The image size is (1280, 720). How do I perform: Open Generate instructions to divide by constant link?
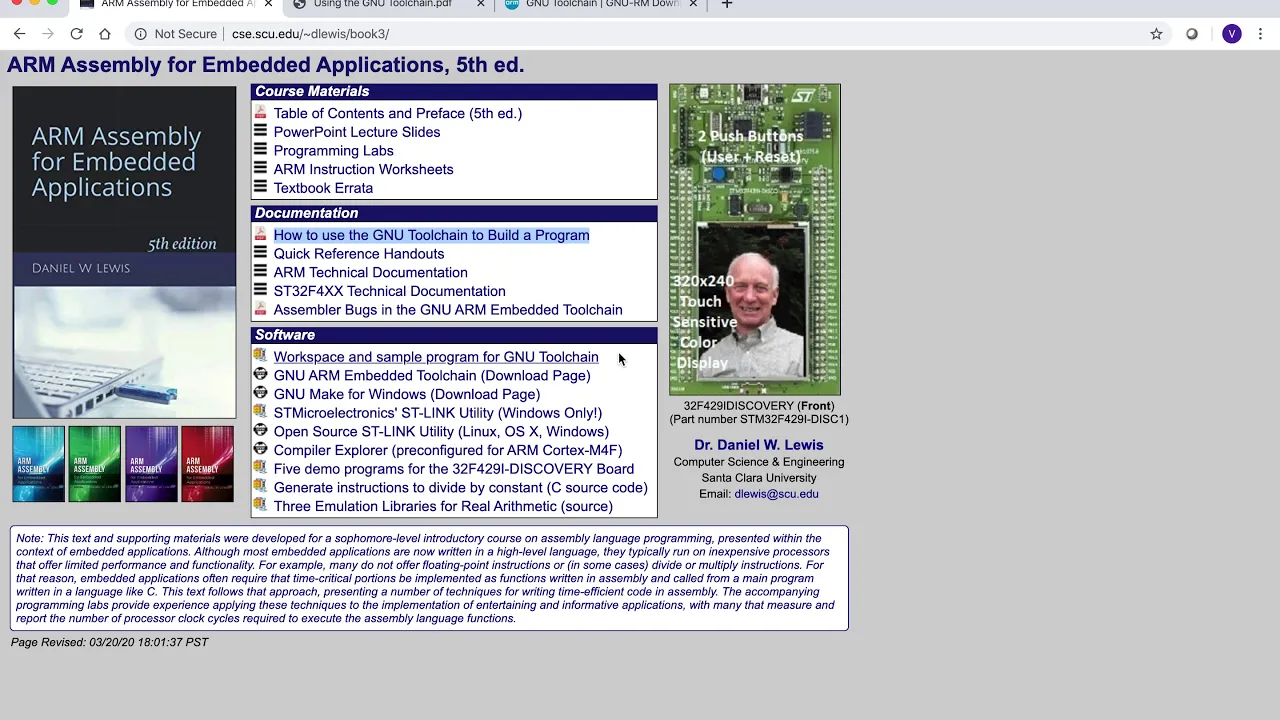click(461, 488)
